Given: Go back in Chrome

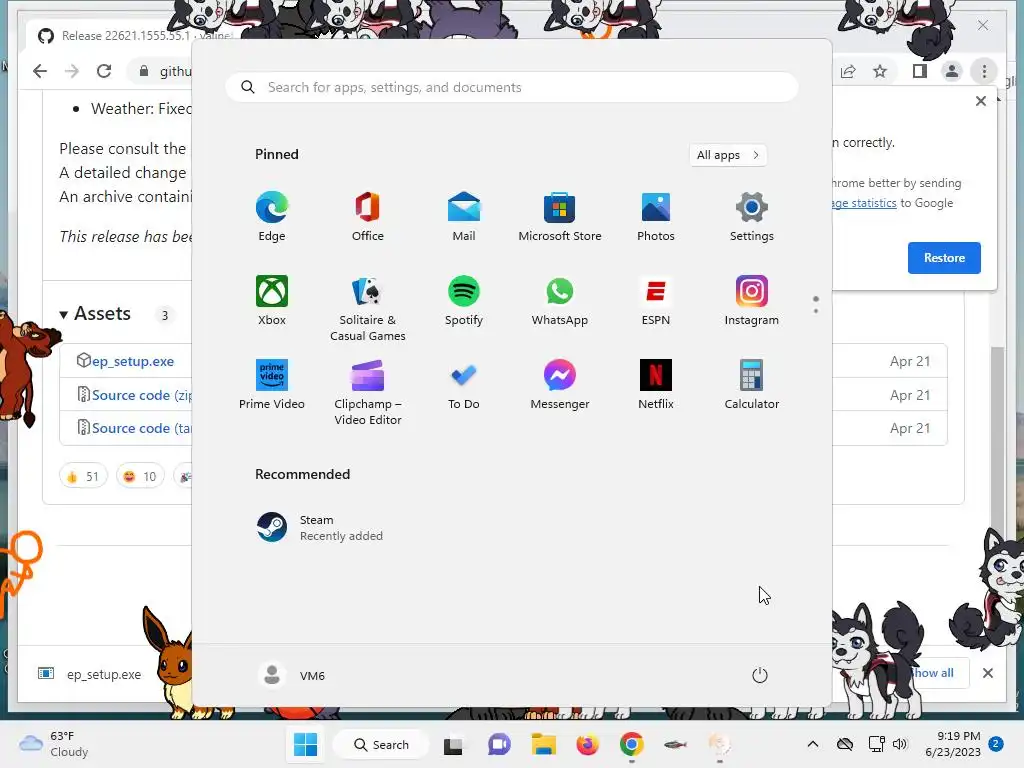Looking at the screenshot, I should [x=40, y=71].
